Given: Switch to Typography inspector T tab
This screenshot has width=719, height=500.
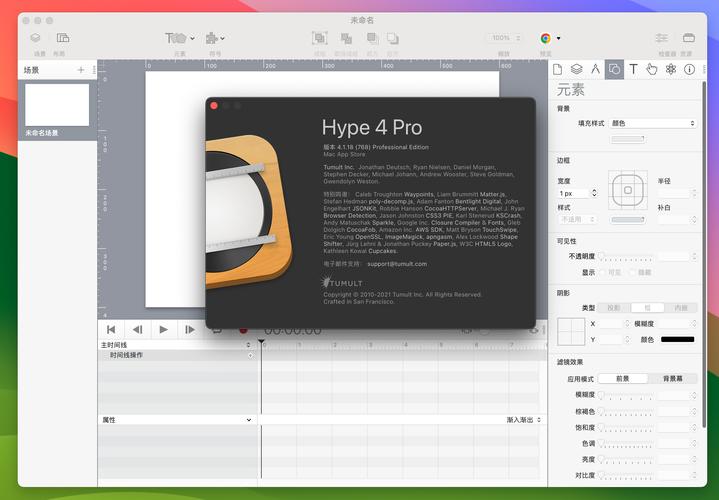Looking at the screenshot, I should 633,69.
